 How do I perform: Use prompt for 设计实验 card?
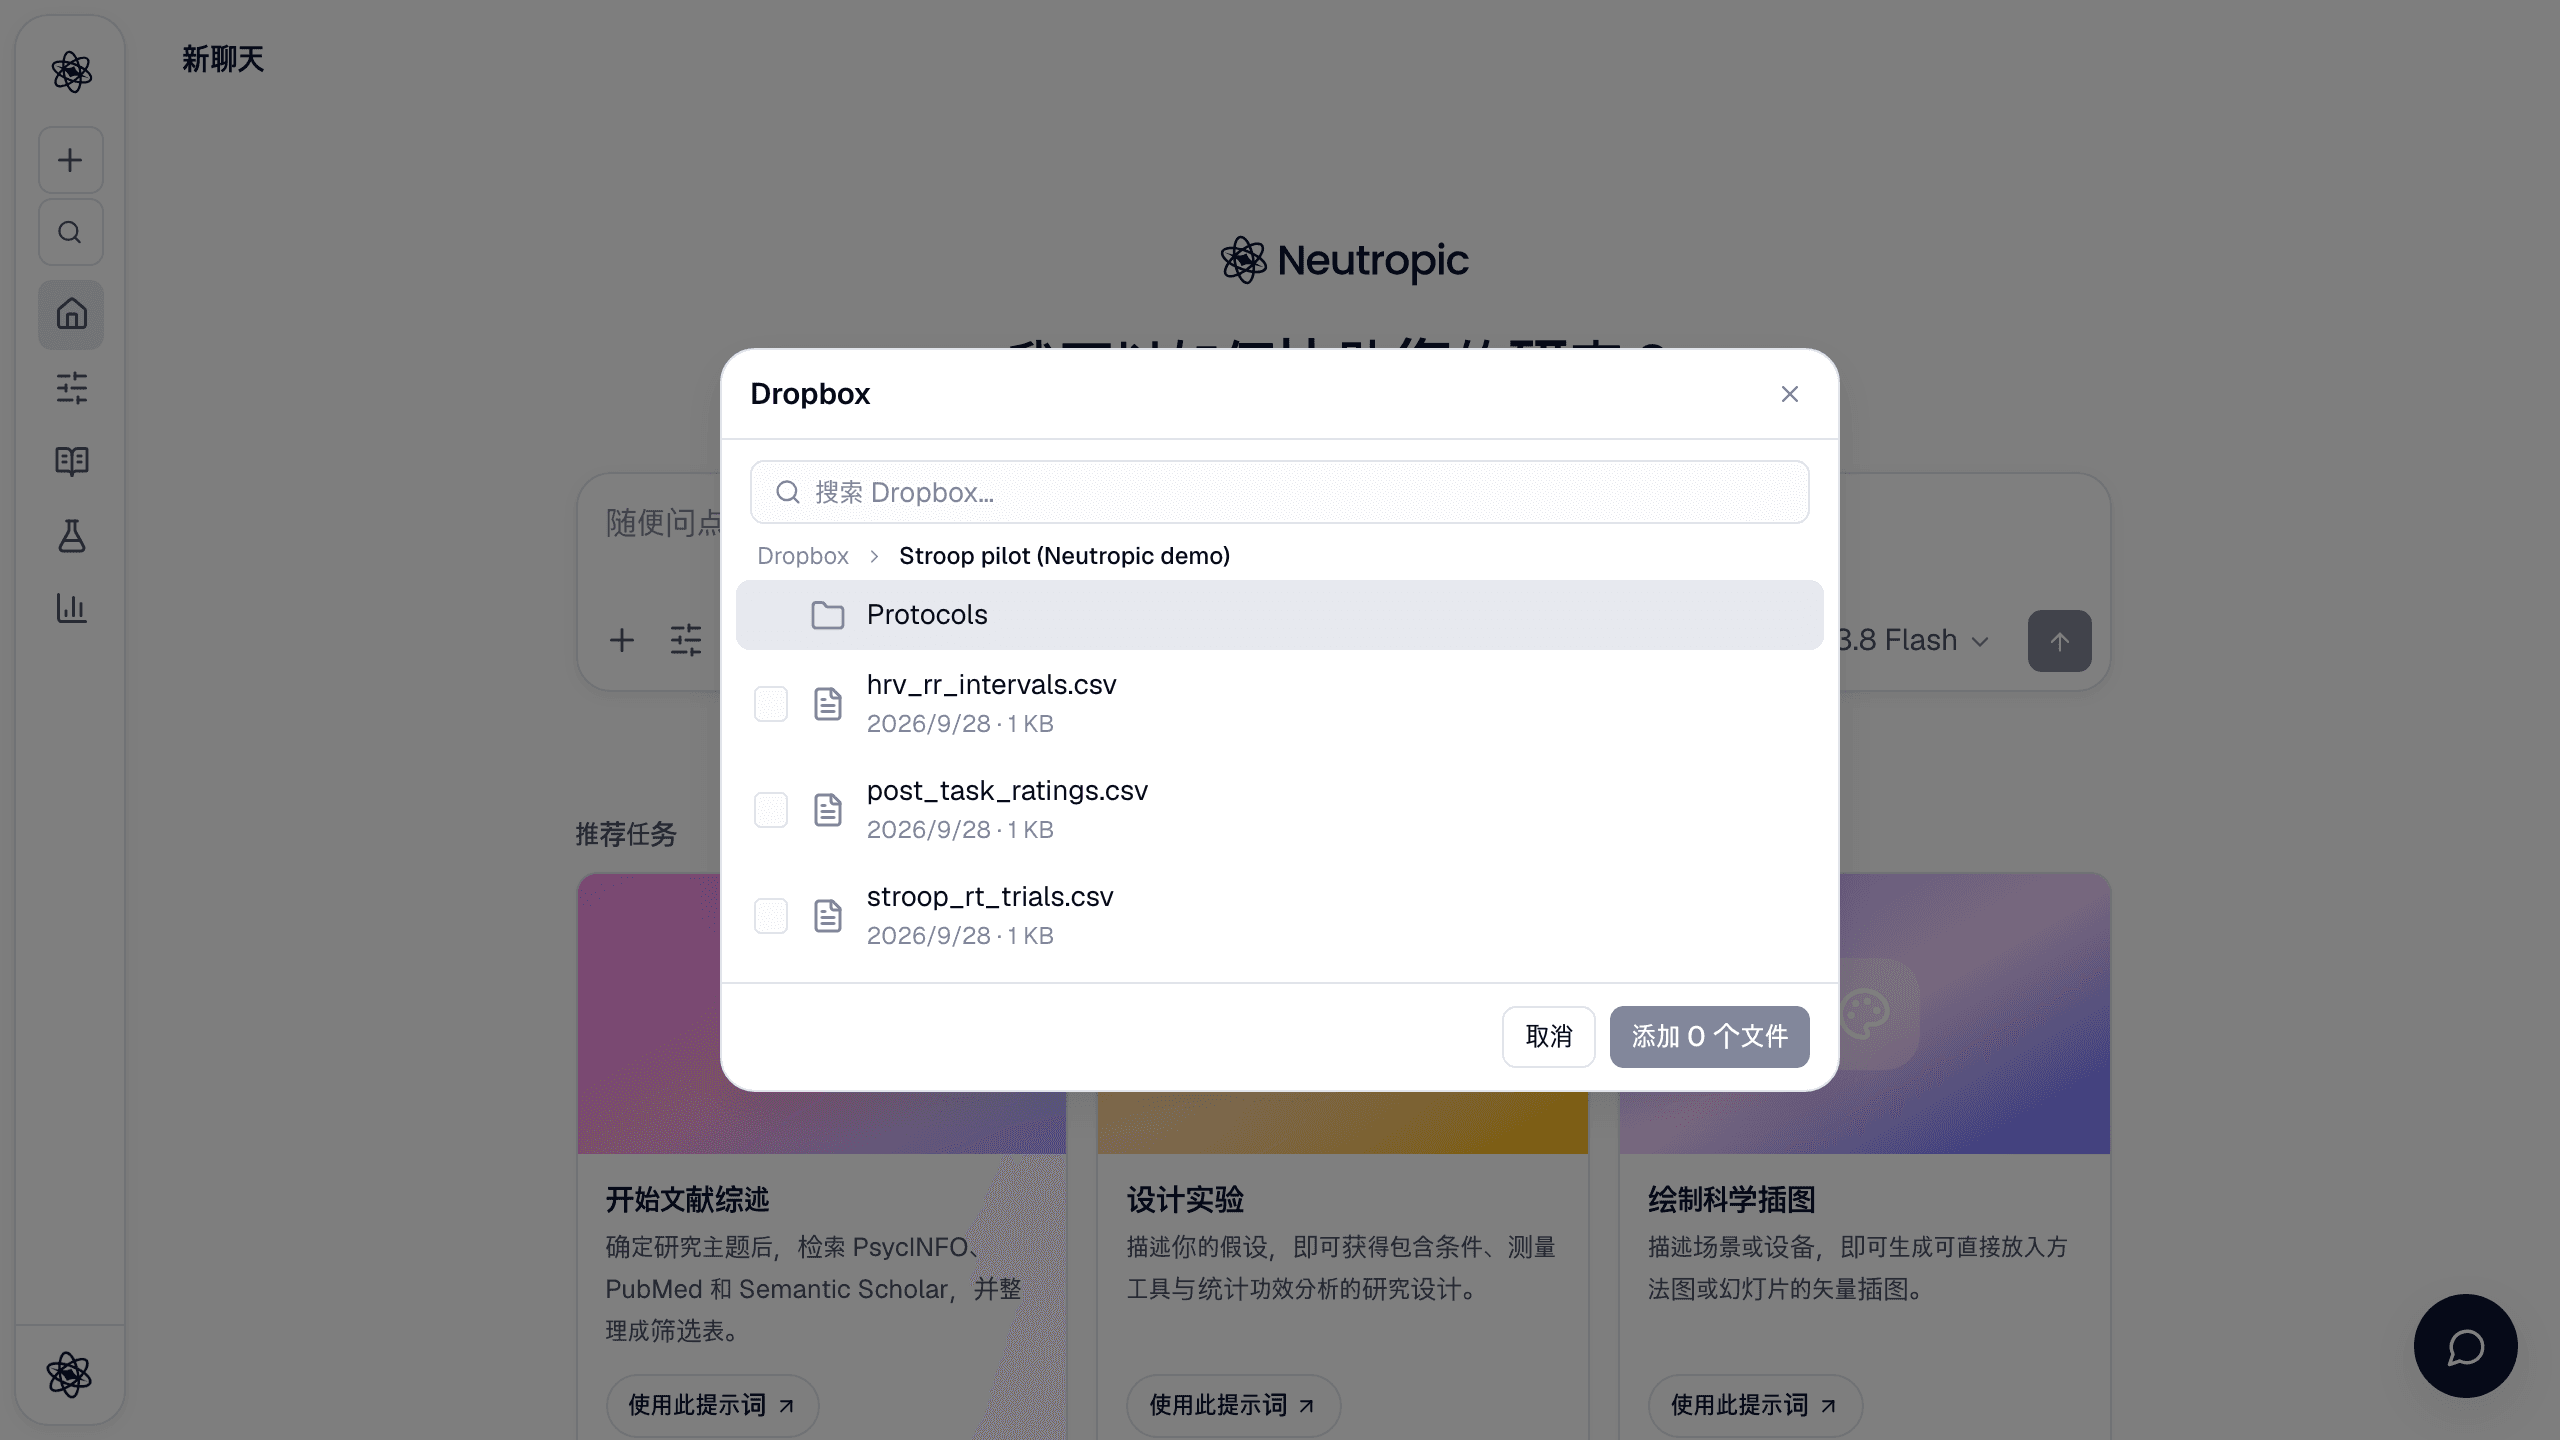pos(1233,1405)
